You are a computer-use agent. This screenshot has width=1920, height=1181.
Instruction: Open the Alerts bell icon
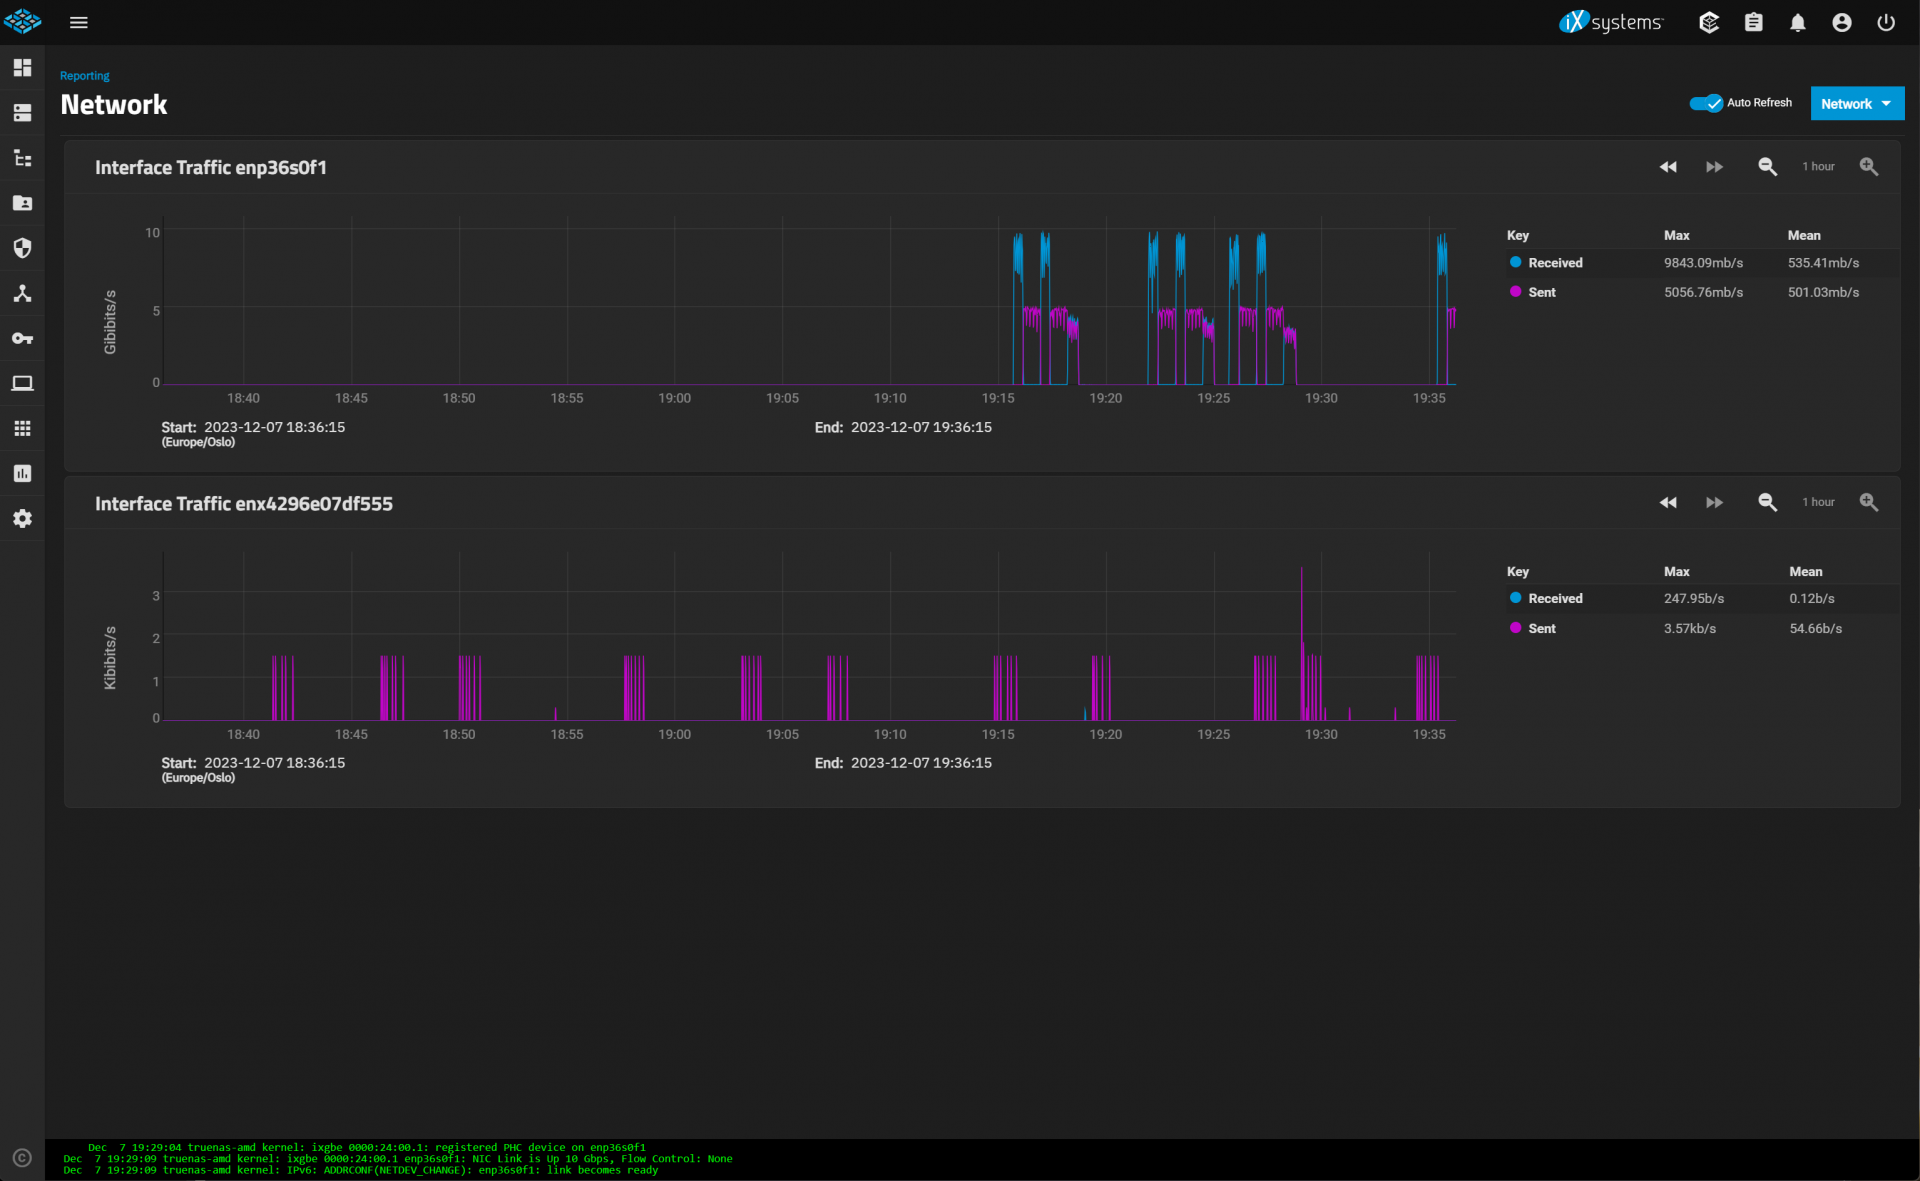point(1798,22)
